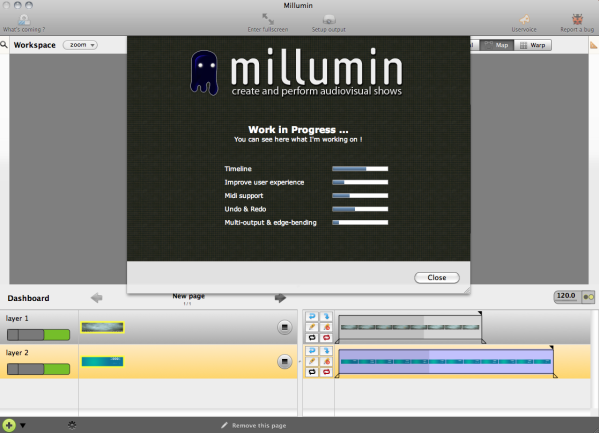Click layer 2 pencil with red mark icon
The image size is (599, 433).
[326, 361]
